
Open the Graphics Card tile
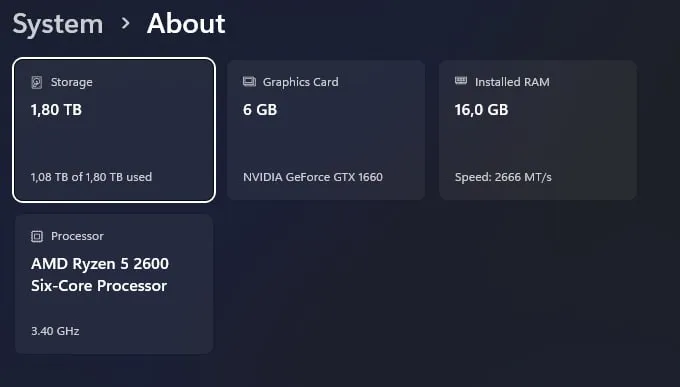tap(326, 130)
